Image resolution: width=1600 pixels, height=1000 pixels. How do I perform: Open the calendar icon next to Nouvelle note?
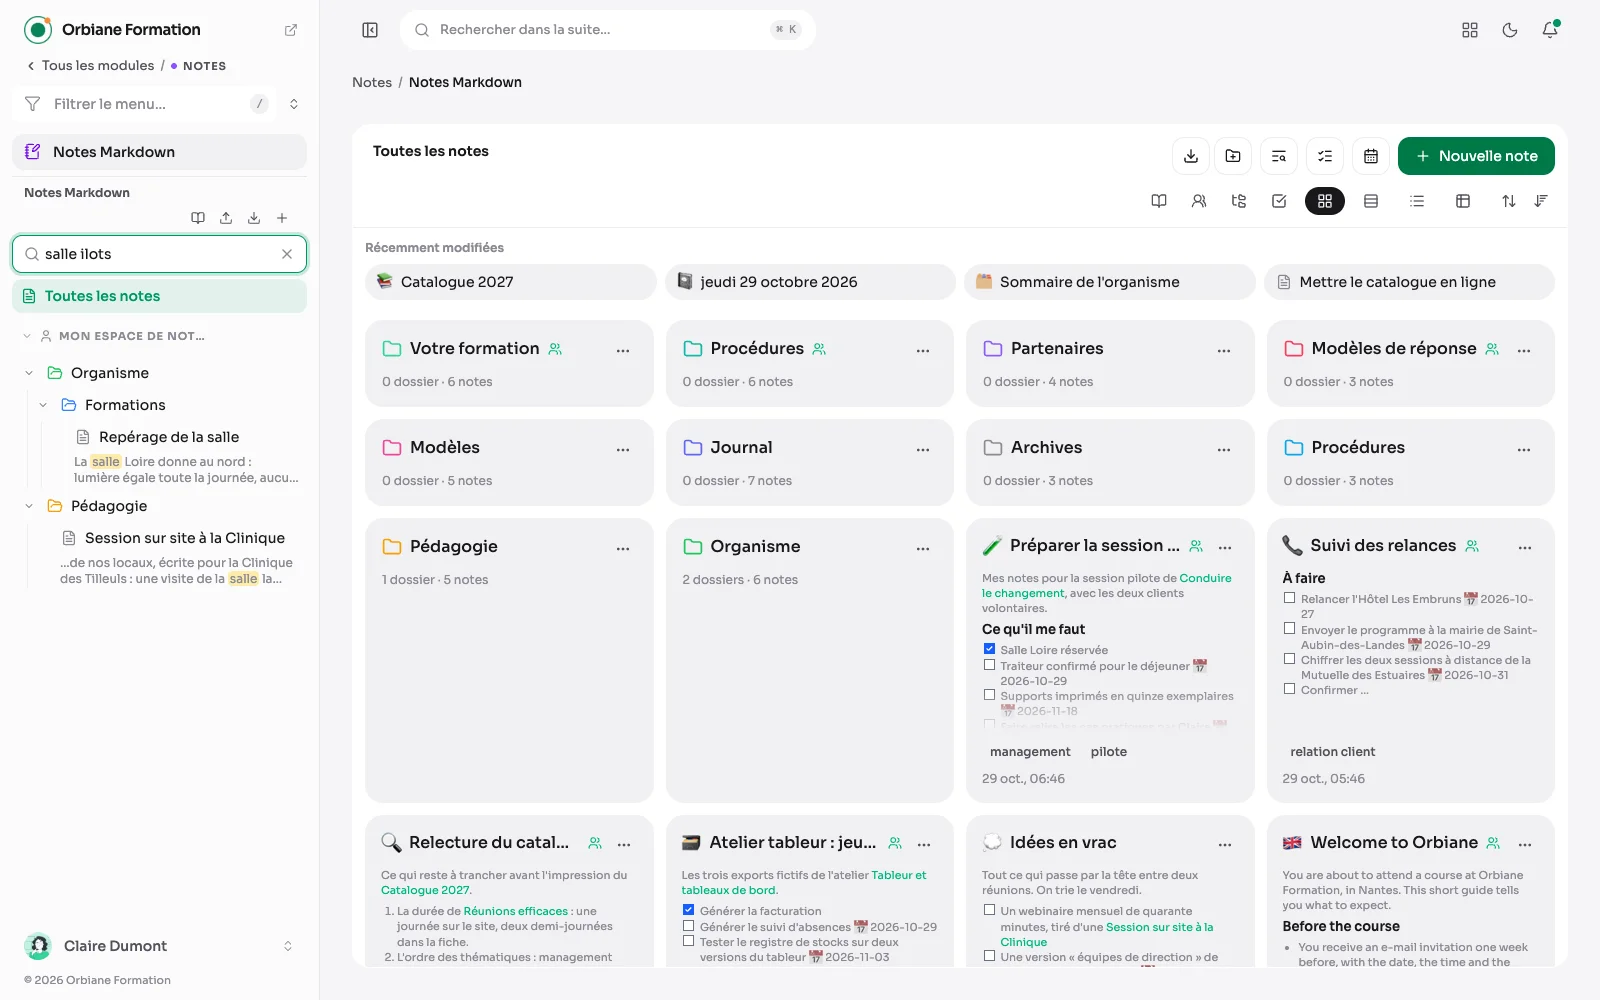coord(1371,156)
